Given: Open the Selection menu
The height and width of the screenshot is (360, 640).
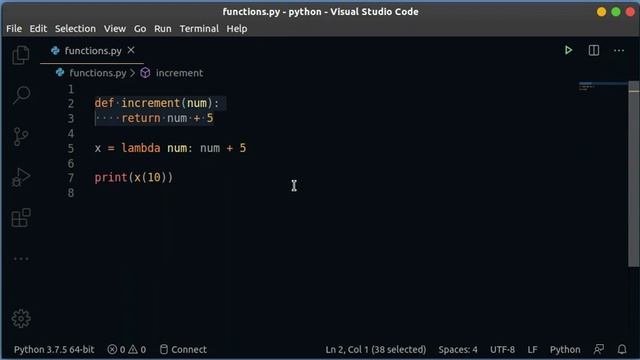Looking at the screenshot, I should point(75,29).
